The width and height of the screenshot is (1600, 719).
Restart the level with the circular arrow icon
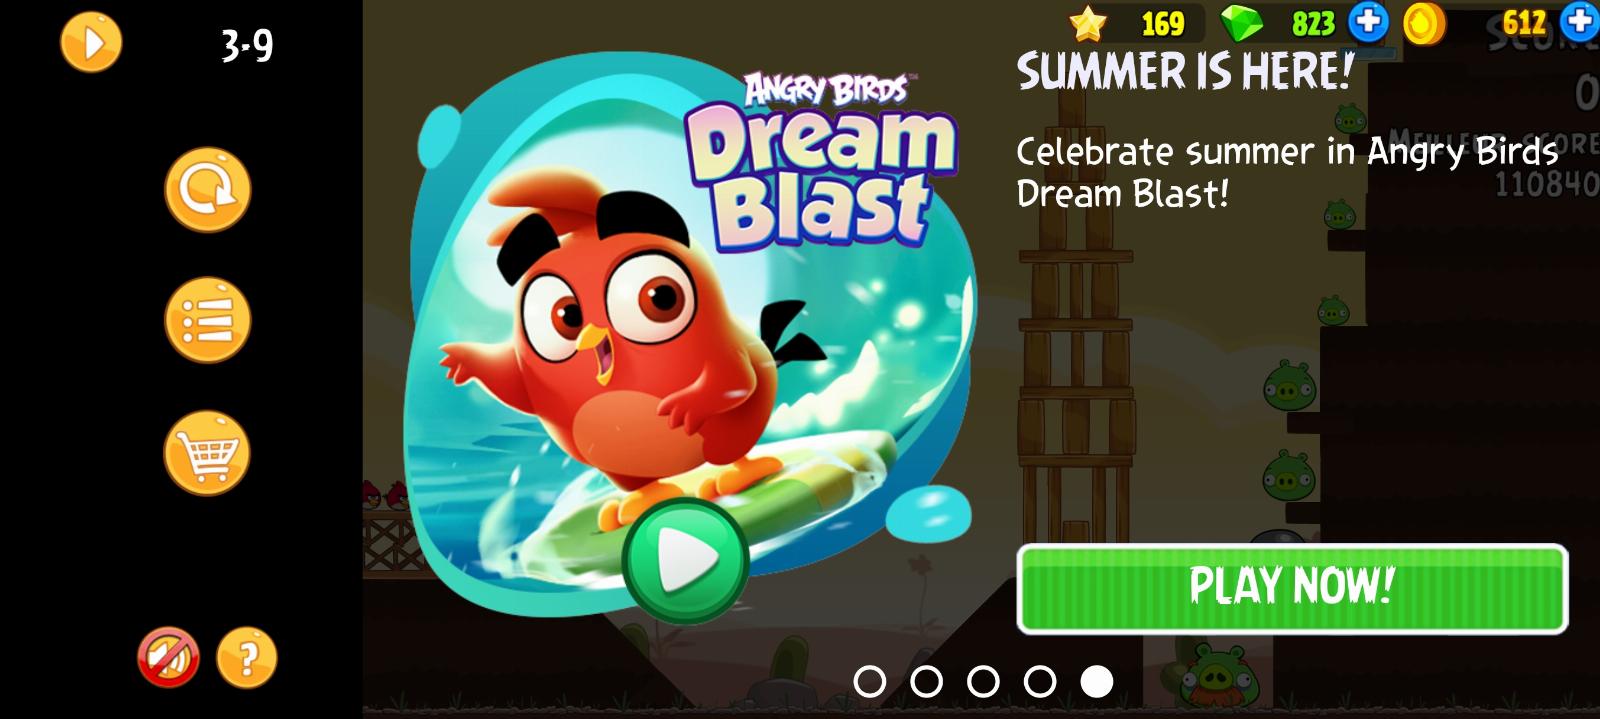tap(207, 190)
